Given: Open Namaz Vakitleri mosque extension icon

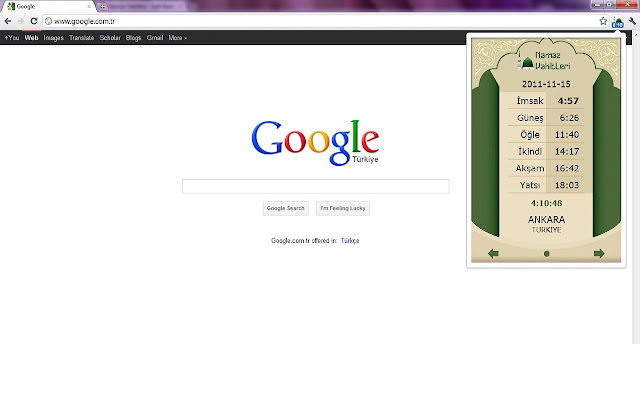Looking at the screenshot, I should tap(618, 22).
